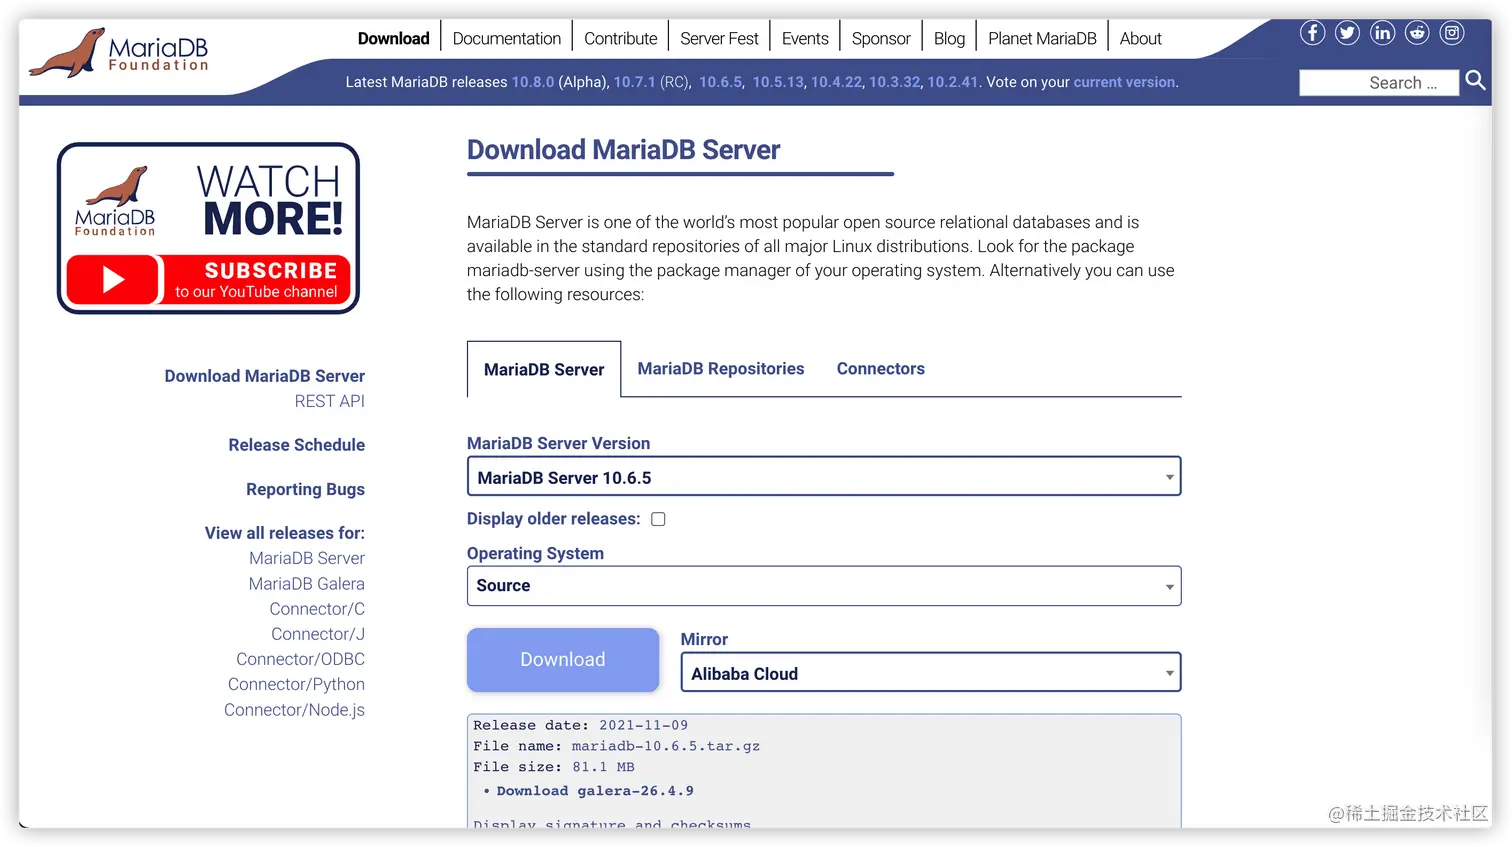Open Download MariaDB Server sidebar link
This screenshot has height=847, width=1512.
(265, 376)
